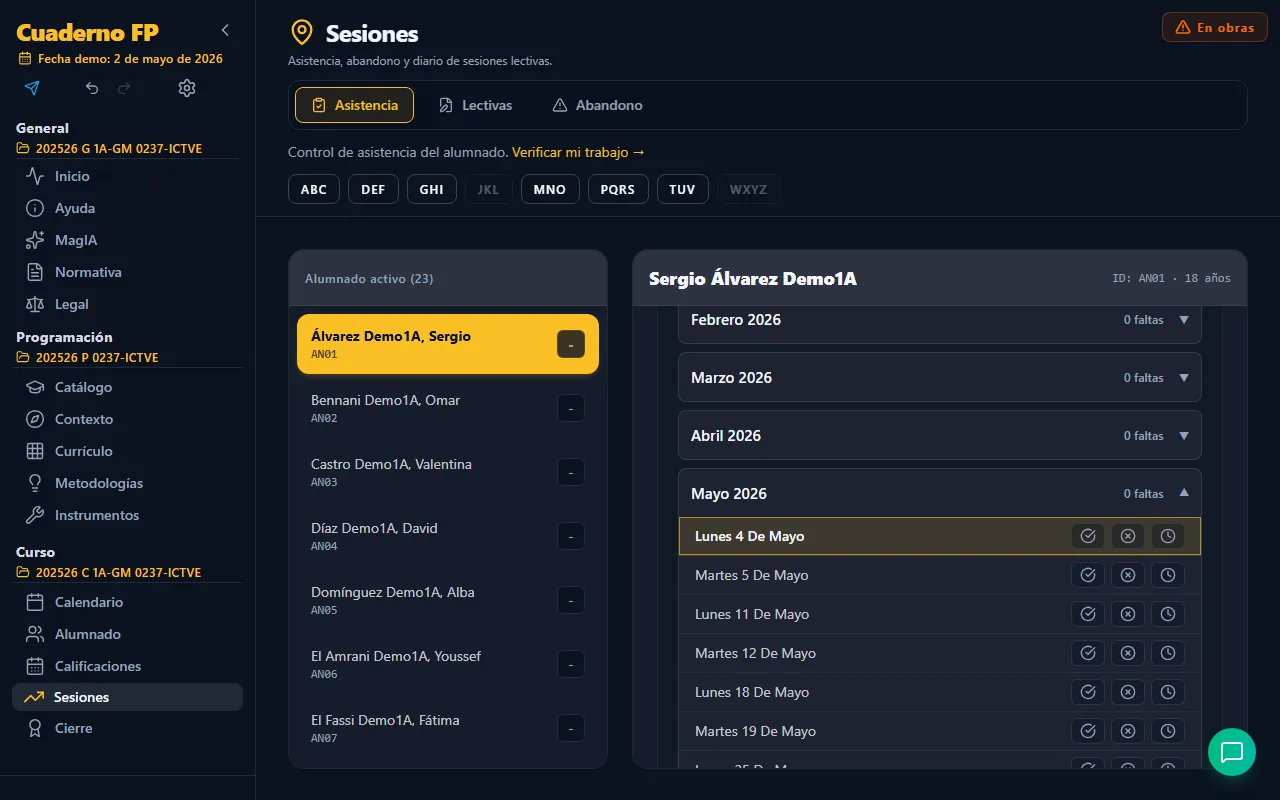Mark Martes 5 De Mayo as late

pos(1168,575)
